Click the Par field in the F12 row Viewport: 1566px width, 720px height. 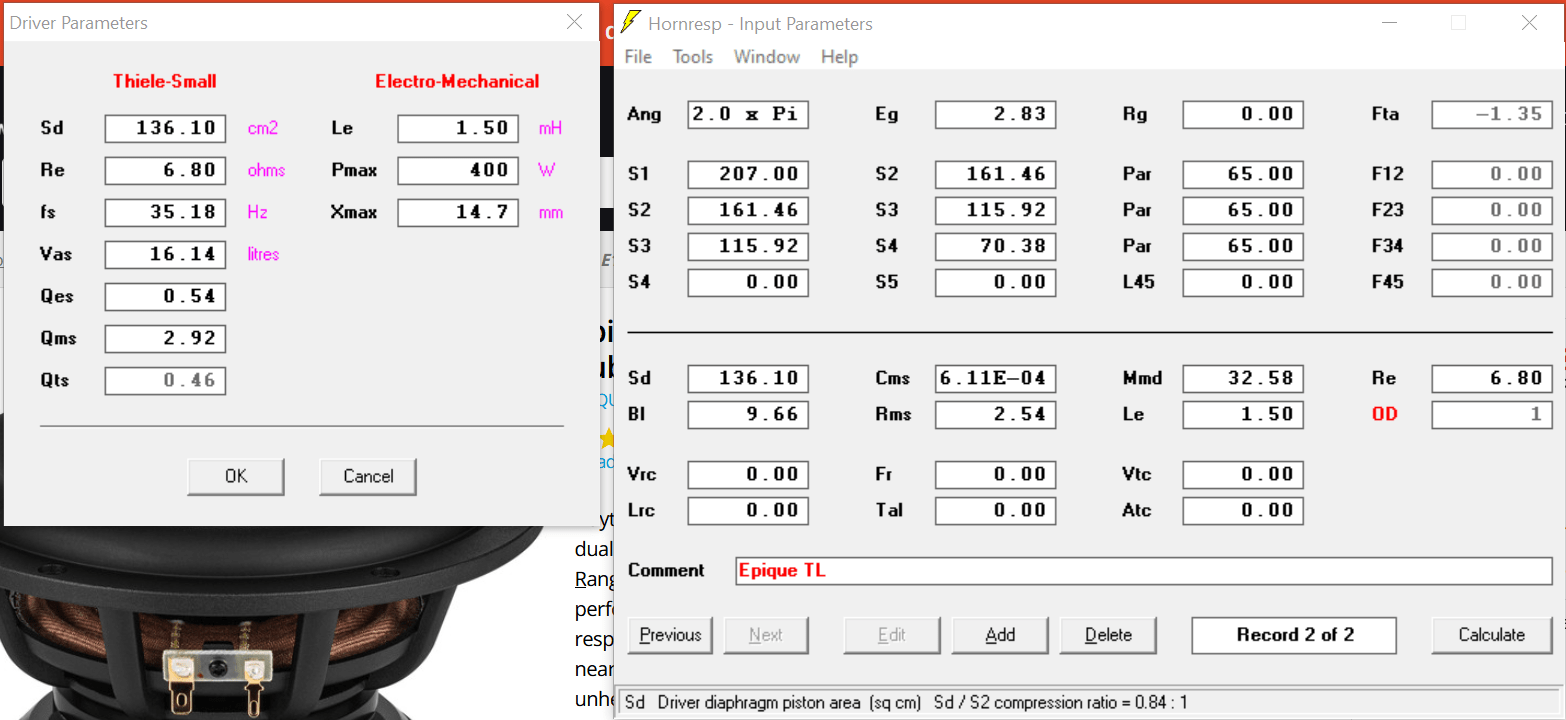point(1243,174)
